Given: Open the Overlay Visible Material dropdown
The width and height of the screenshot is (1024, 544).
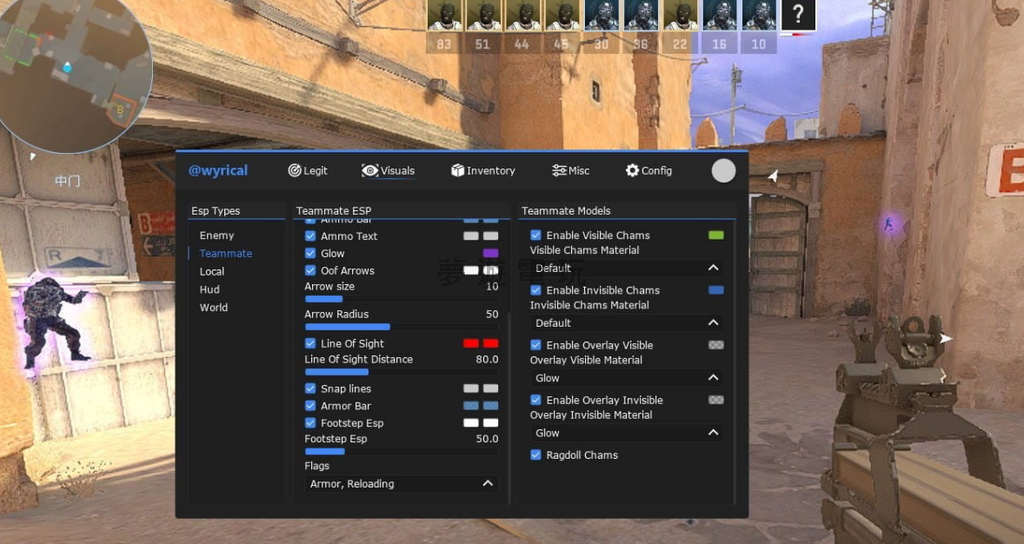Looking at the screenshot, I should coord(626,377).
